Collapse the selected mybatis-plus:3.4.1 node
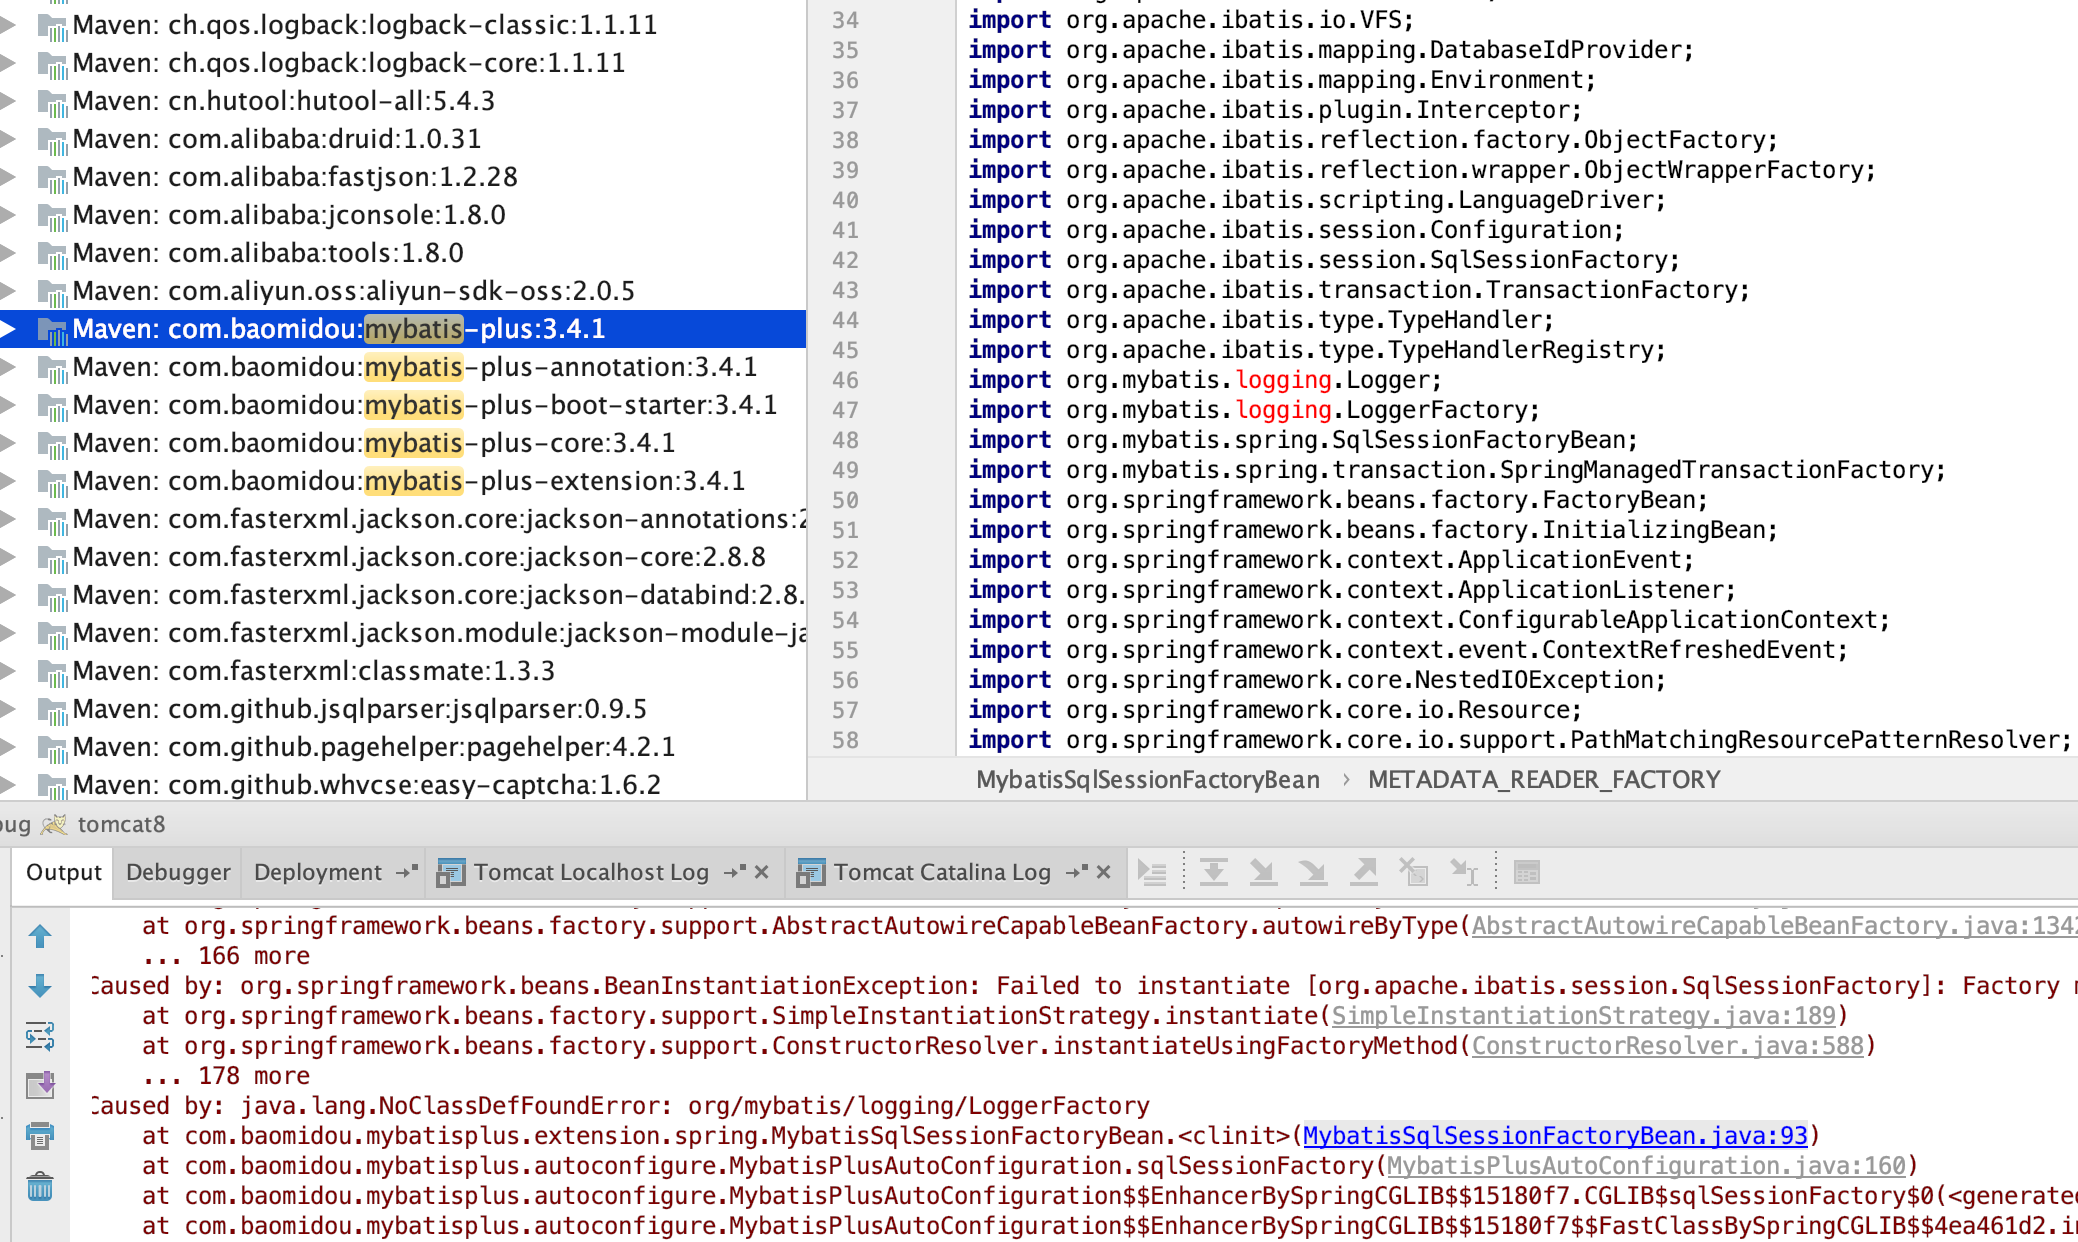 click(8, 328)
